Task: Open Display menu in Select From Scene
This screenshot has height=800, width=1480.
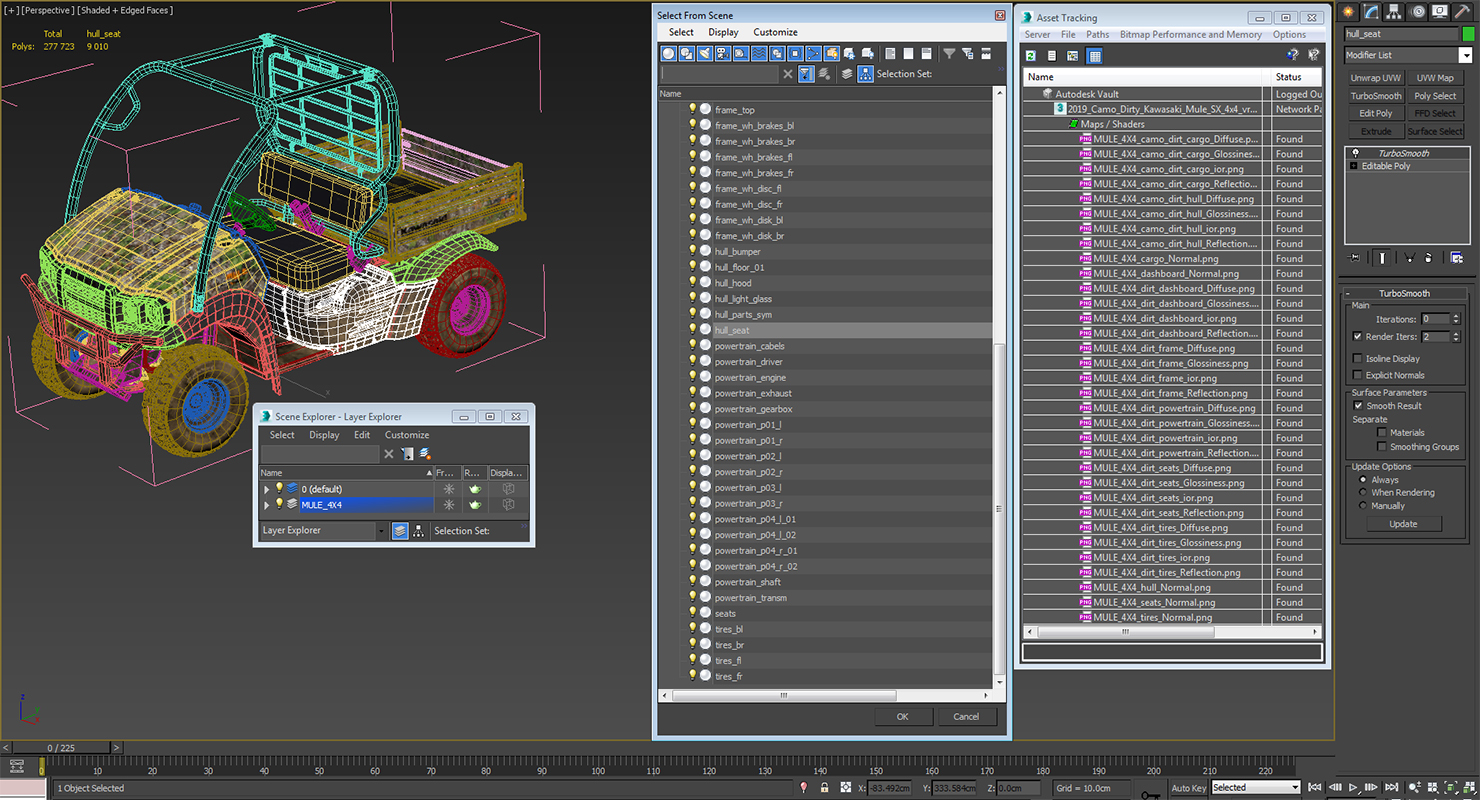Action: click(x=723, y=32)
